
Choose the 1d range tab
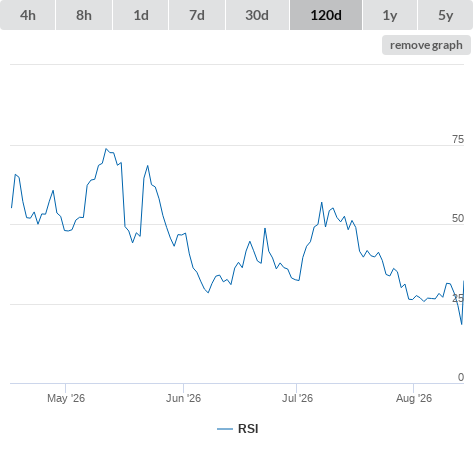click(x=141, y=15)
